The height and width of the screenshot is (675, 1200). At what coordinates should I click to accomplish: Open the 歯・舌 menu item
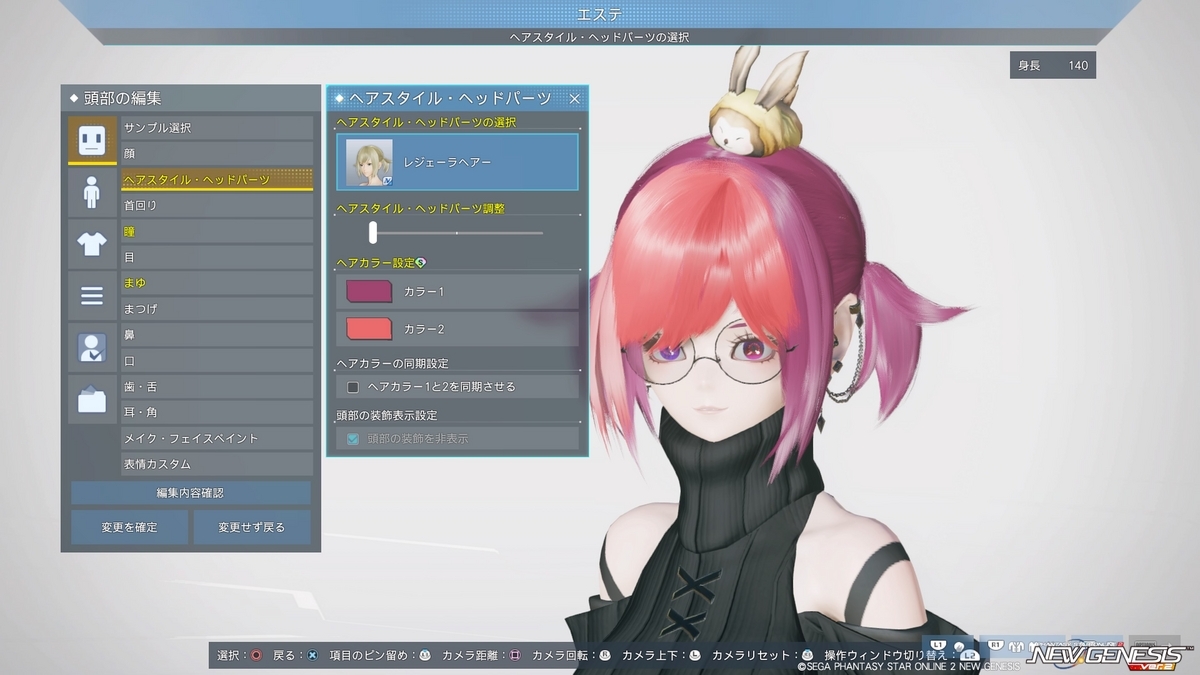click(217, 386)
